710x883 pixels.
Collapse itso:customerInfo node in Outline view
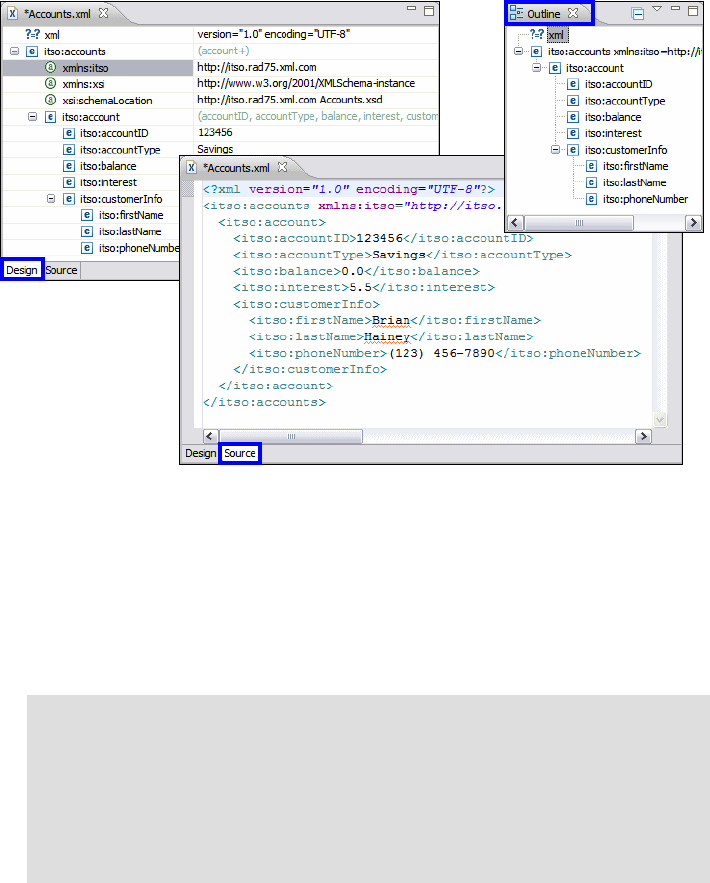(555, 150)
